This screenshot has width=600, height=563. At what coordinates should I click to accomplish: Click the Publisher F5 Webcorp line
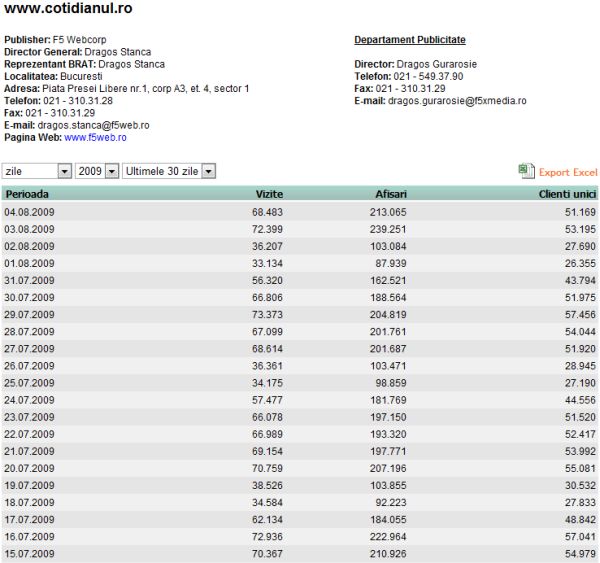point(55,40)
